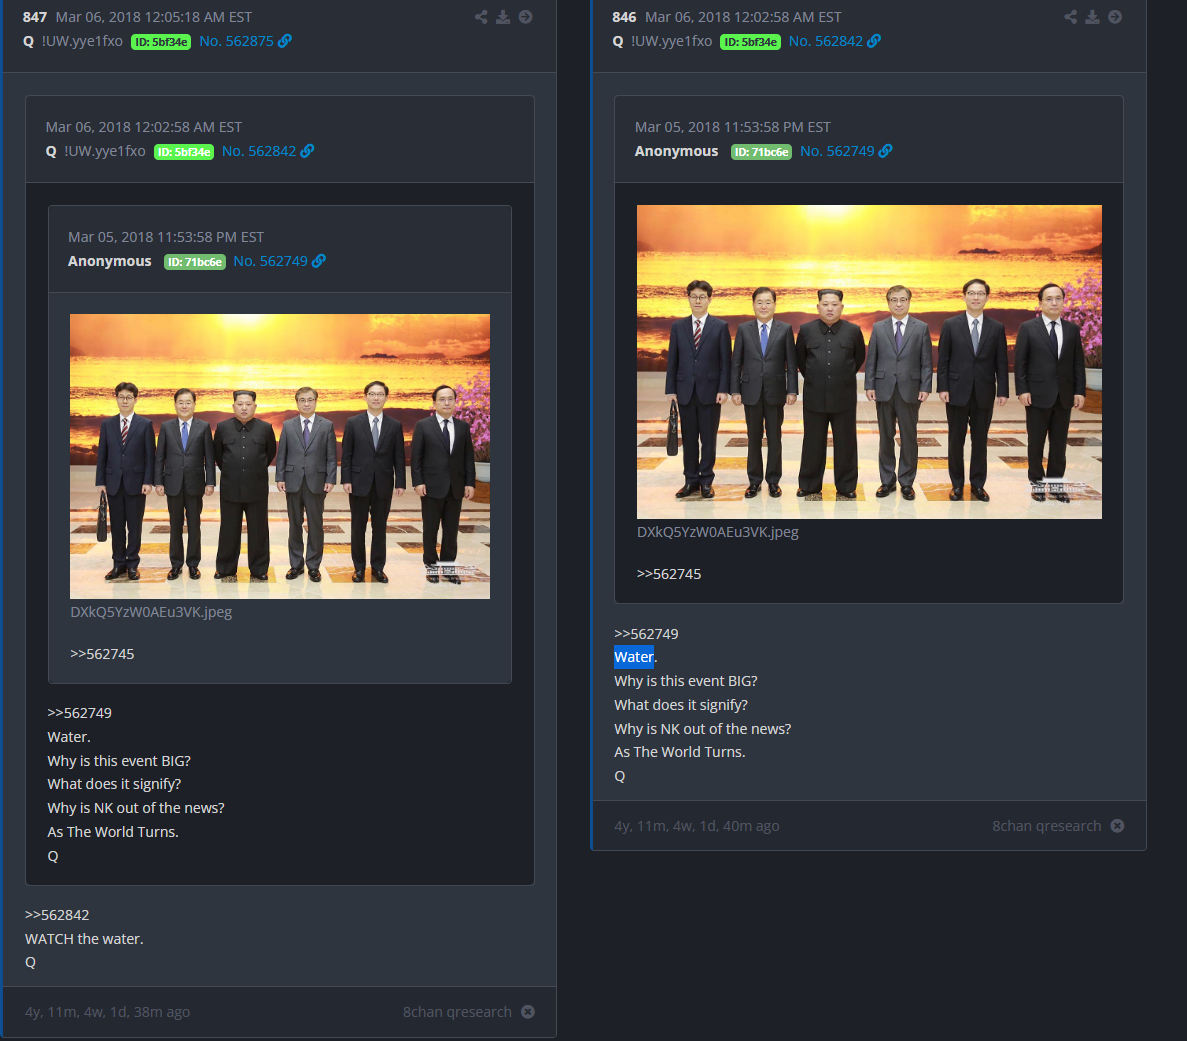
Task: Click download icon on post 847
Action: [503, 17]
